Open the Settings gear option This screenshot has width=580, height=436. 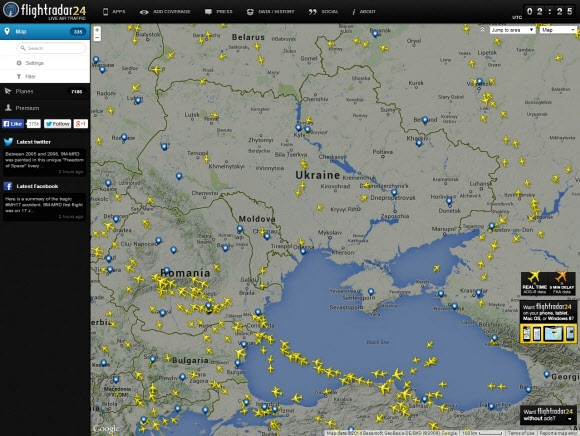pos(30,63)
